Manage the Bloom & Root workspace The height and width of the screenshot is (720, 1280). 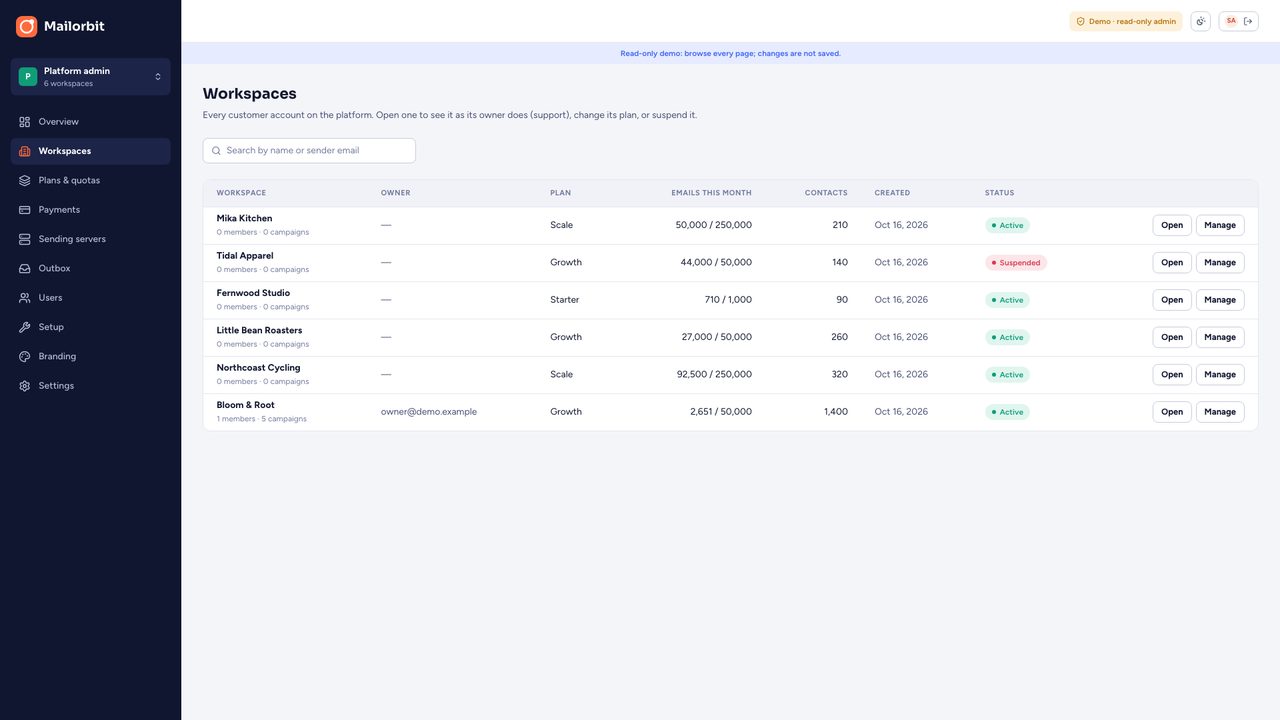[1220, 412]
